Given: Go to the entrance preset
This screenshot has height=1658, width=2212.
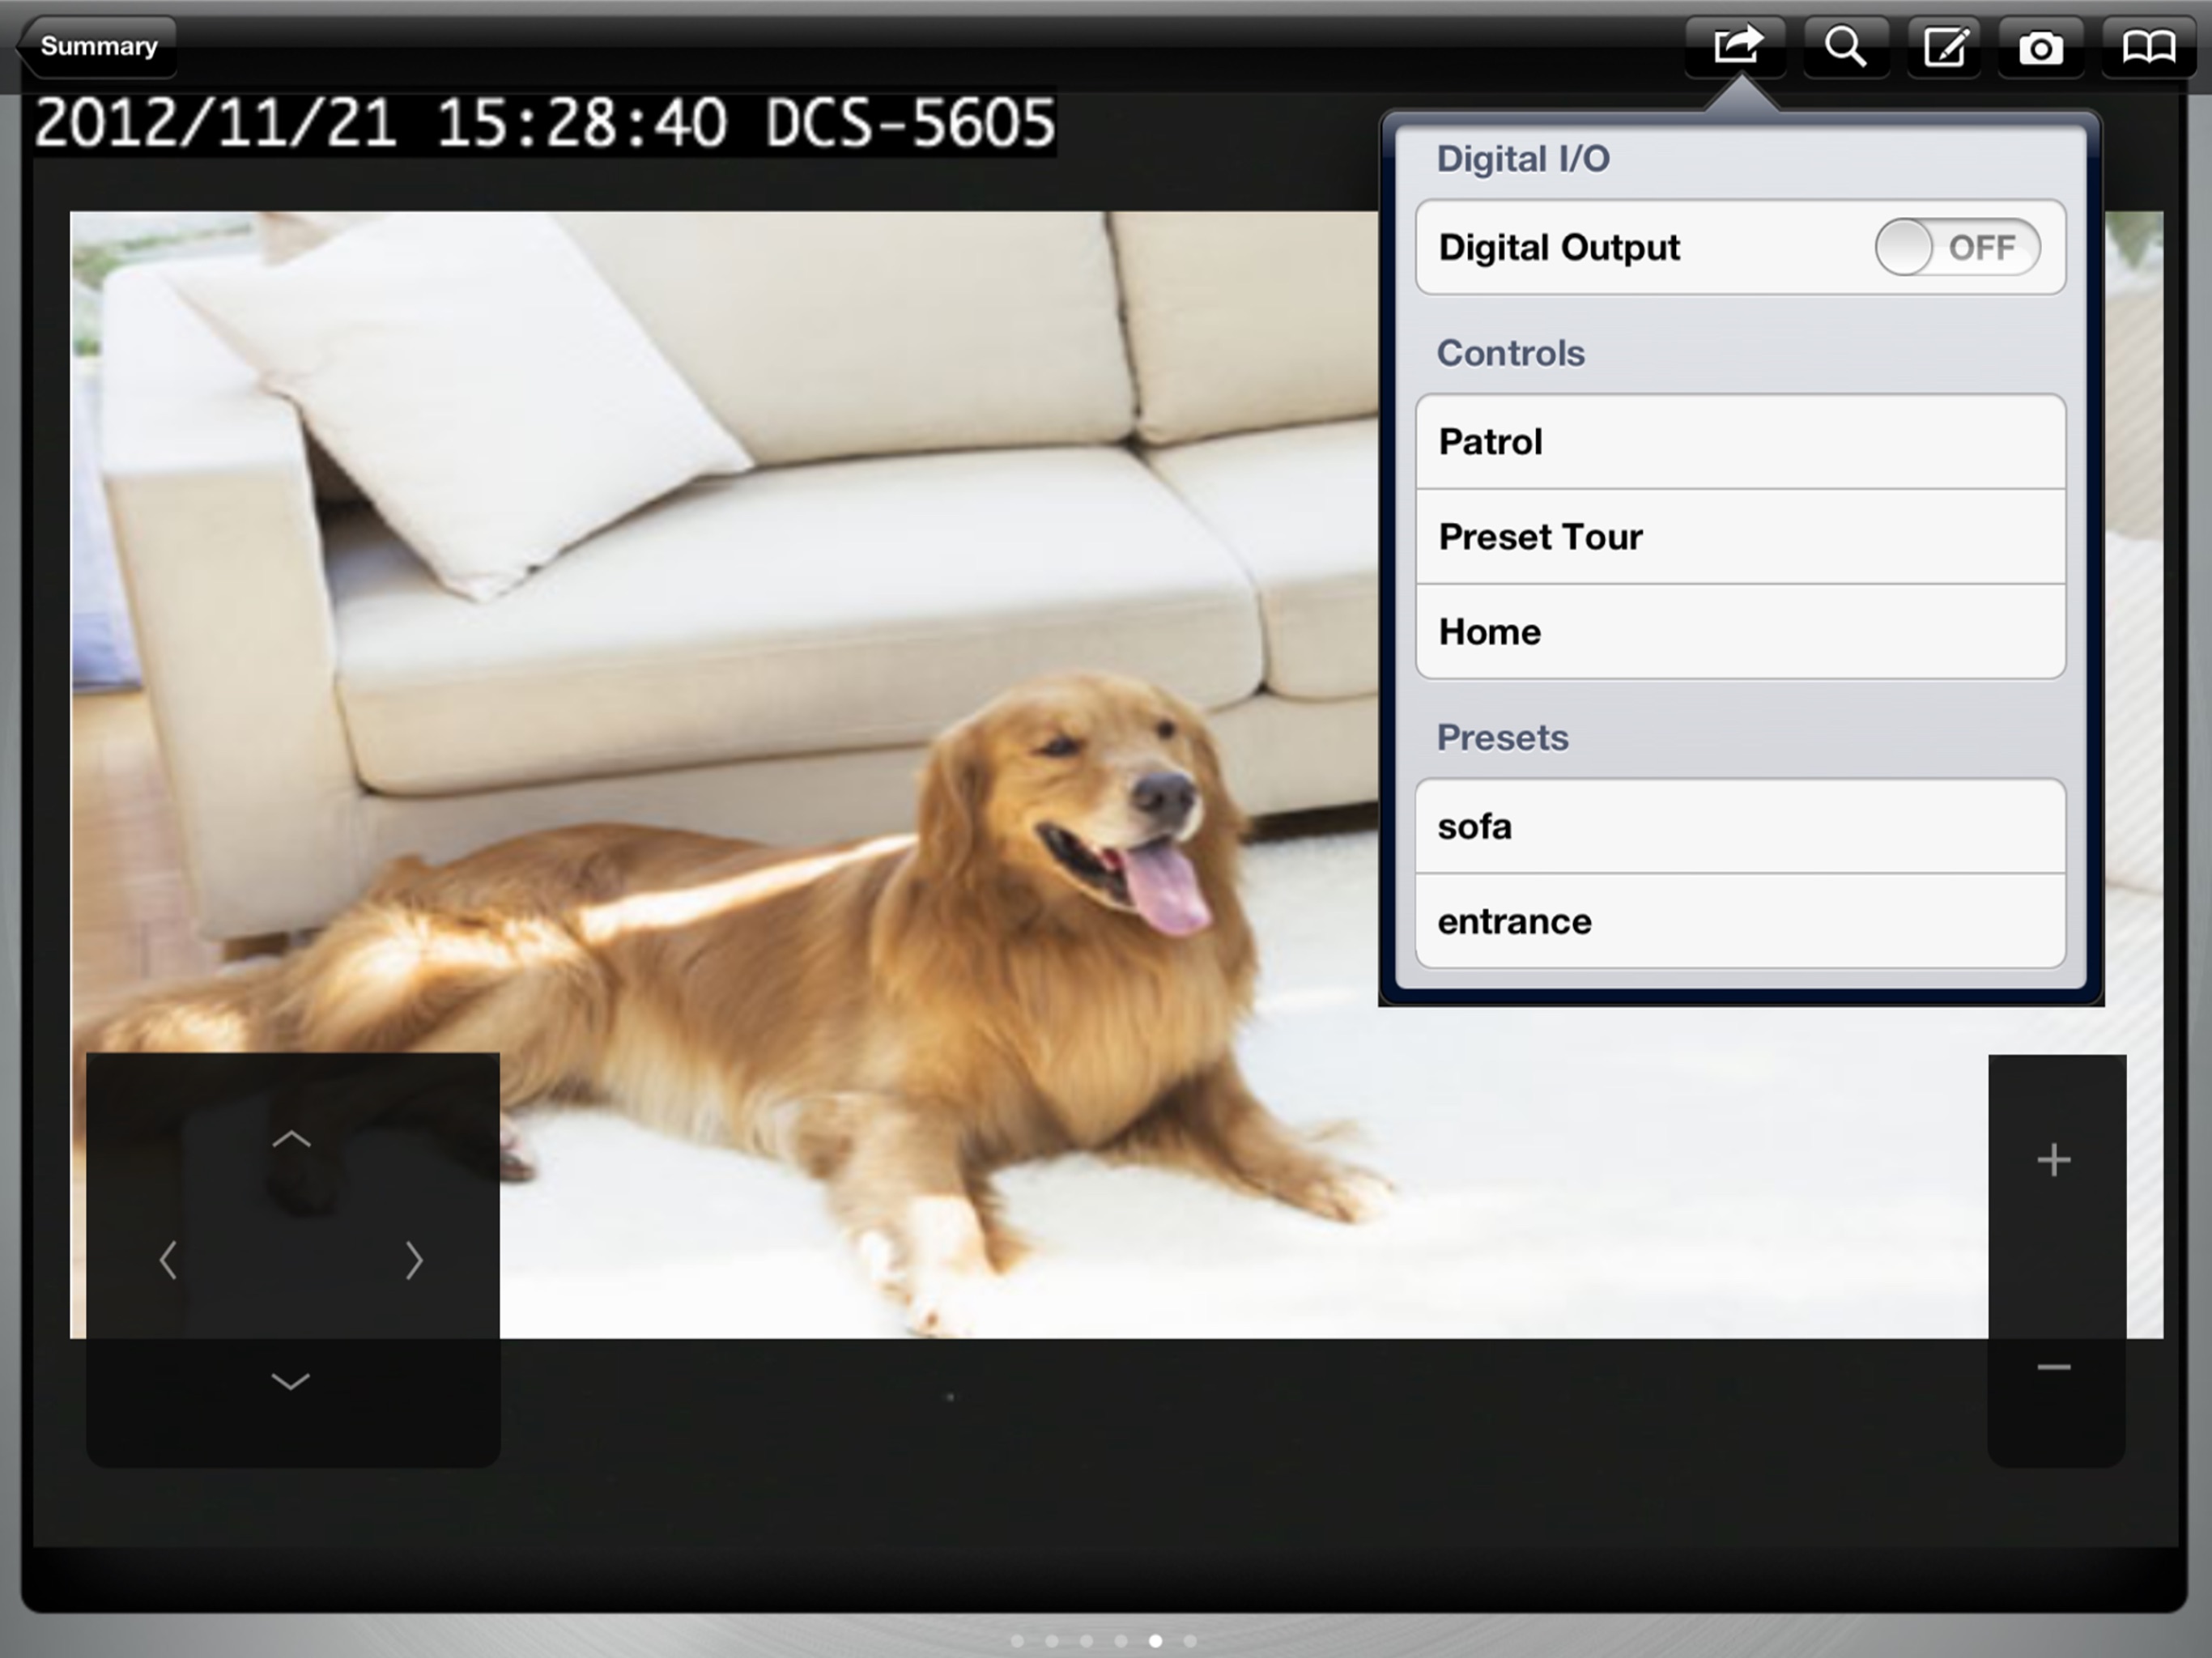Looking at the screenshot, I should (x=1740, y=921).
